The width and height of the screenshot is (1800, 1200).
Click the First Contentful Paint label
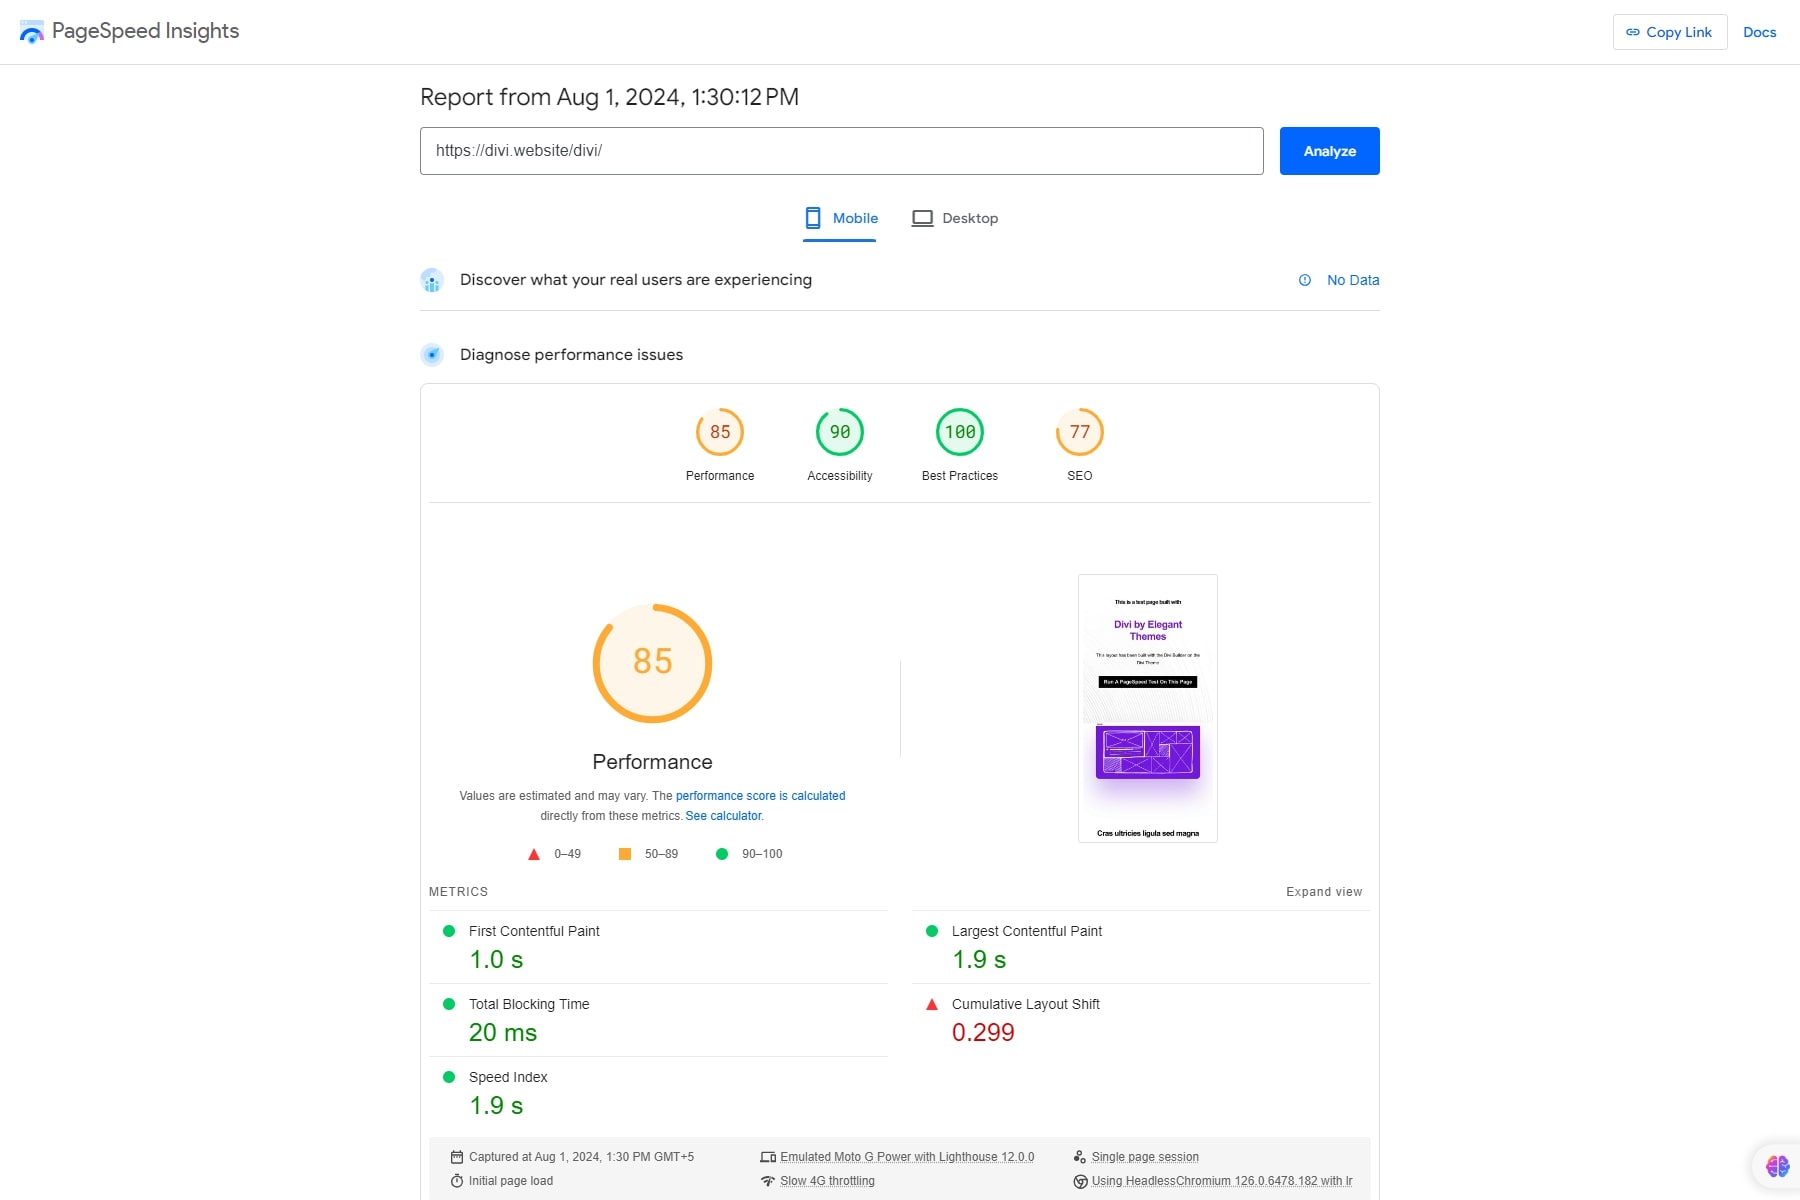pos(534,931)
